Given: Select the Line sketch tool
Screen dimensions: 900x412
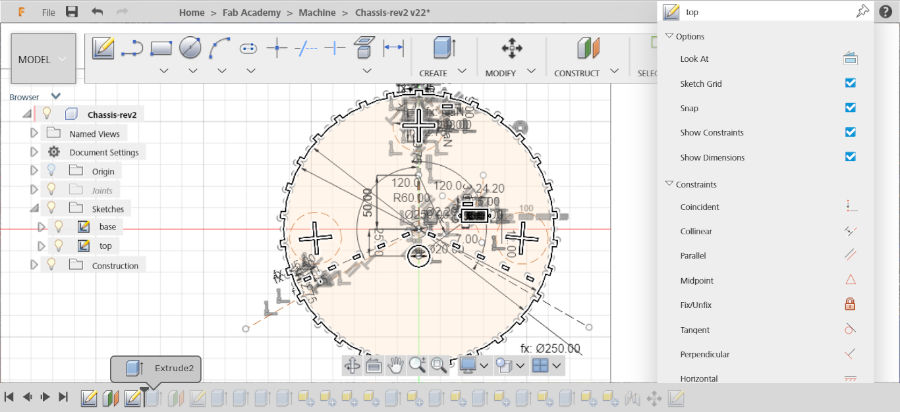Looking at the screenshot, I should (132, 48).
